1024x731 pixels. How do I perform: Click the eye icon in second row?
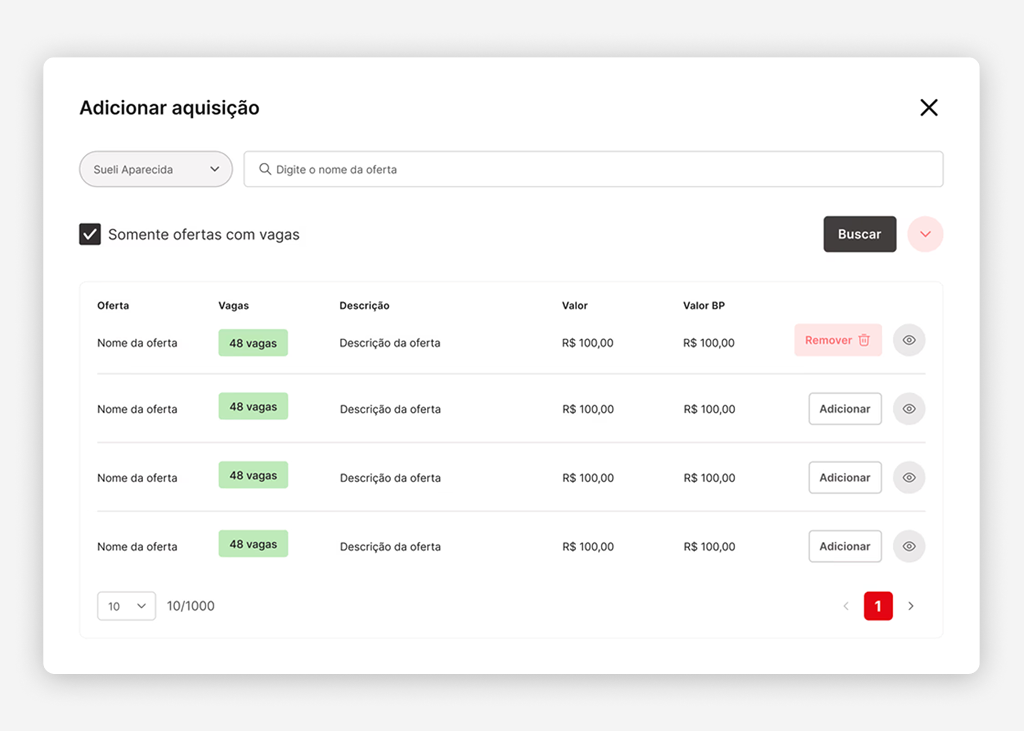(909, 409)
